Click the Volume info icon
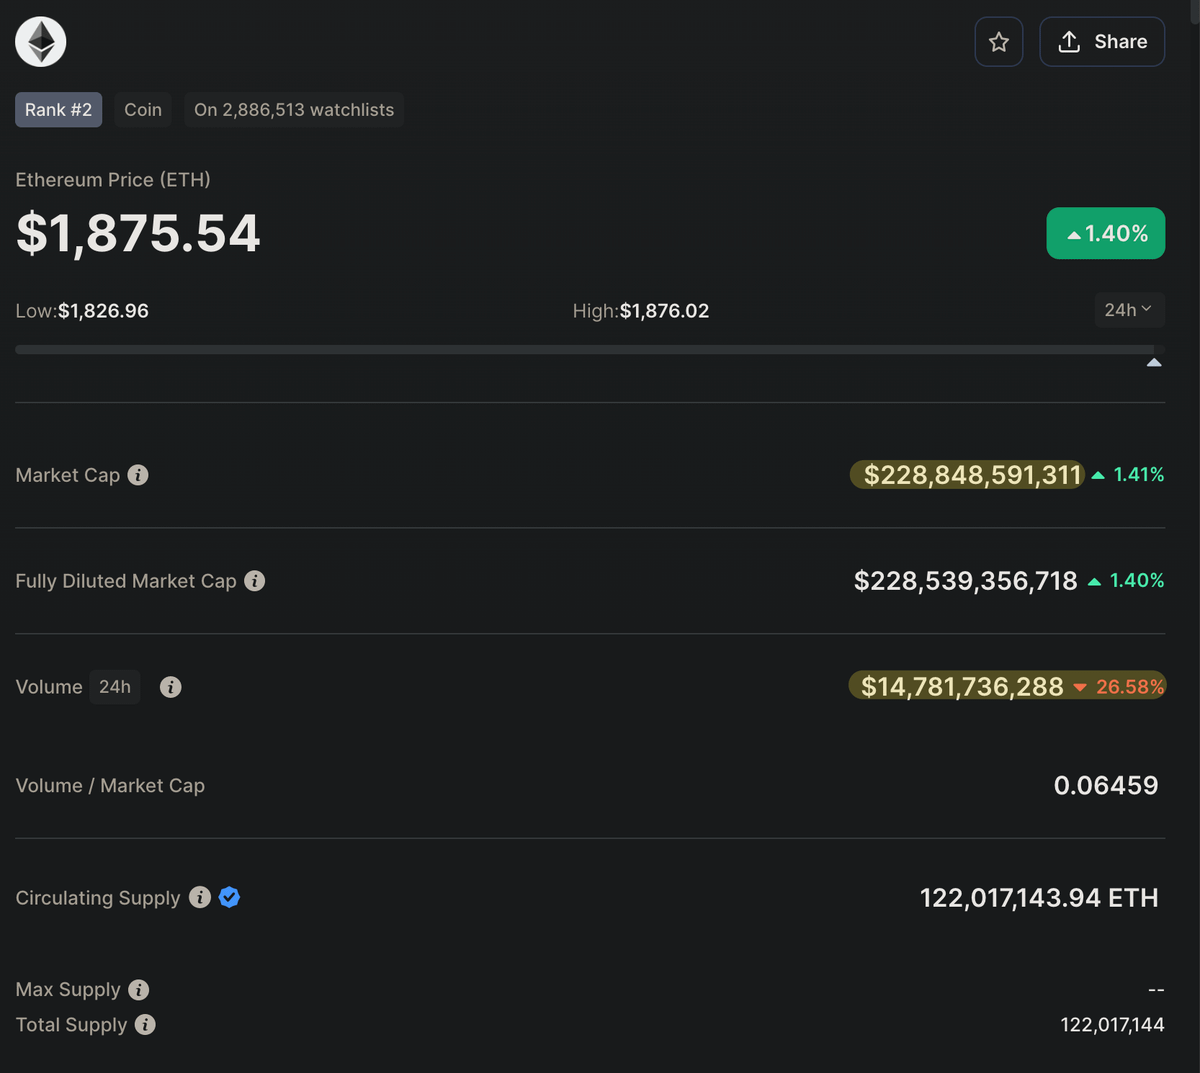This screenshot has height=1073, width=1200. pyautogui.click(x=171, y=687)
